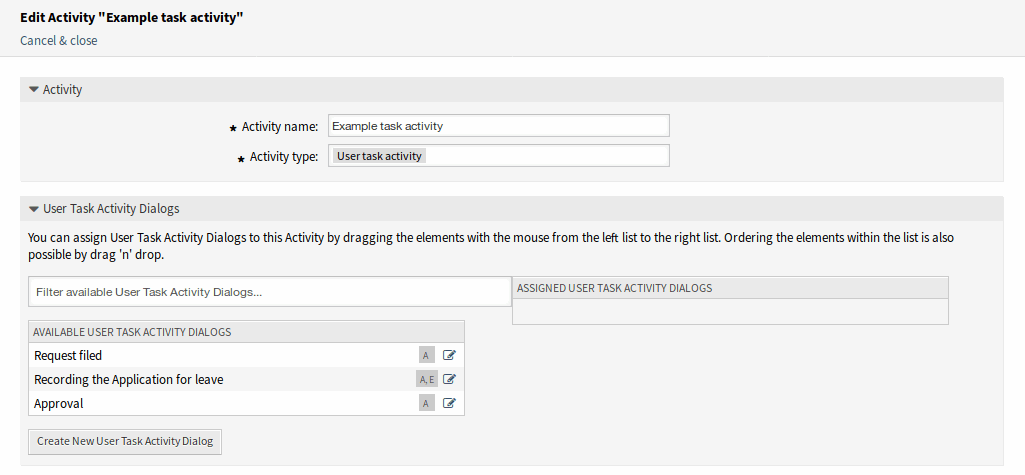Click the Activity type label

tap(284, 157)
